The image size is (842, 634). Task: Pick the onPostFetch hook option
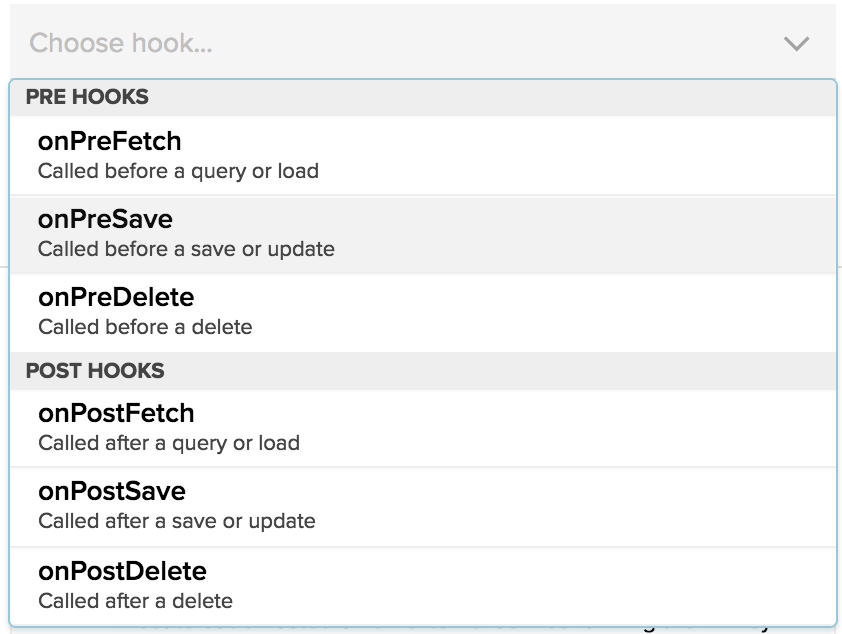(116, 413)
